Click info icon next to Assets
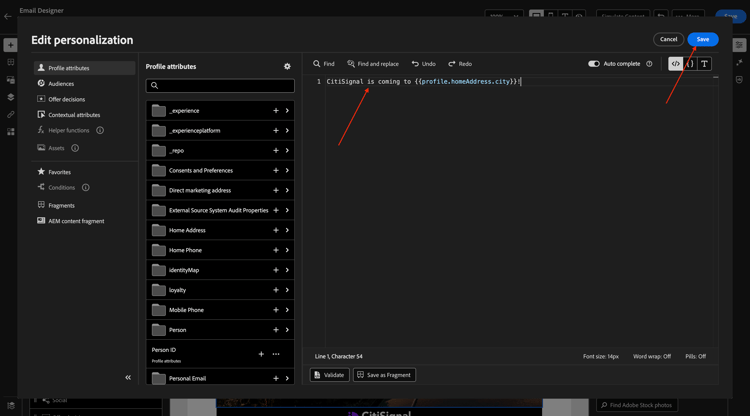 point(75,148)
